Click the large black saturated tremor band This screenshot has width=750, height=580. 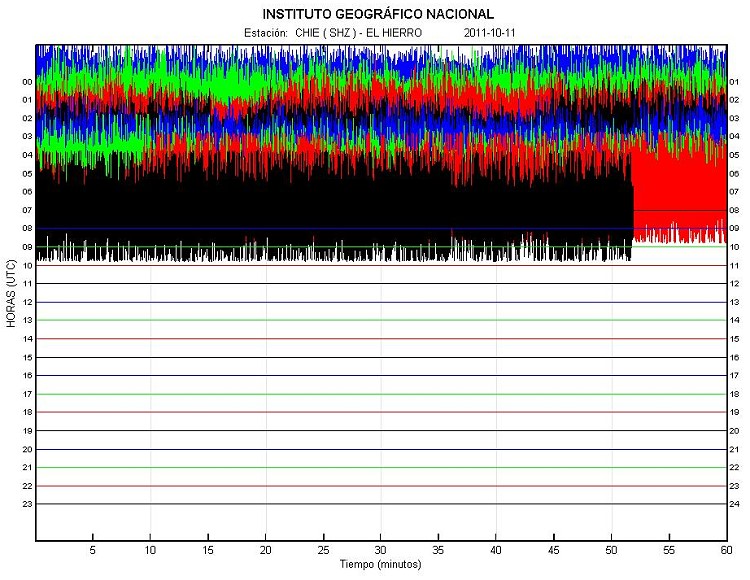[x=330, y=205]
